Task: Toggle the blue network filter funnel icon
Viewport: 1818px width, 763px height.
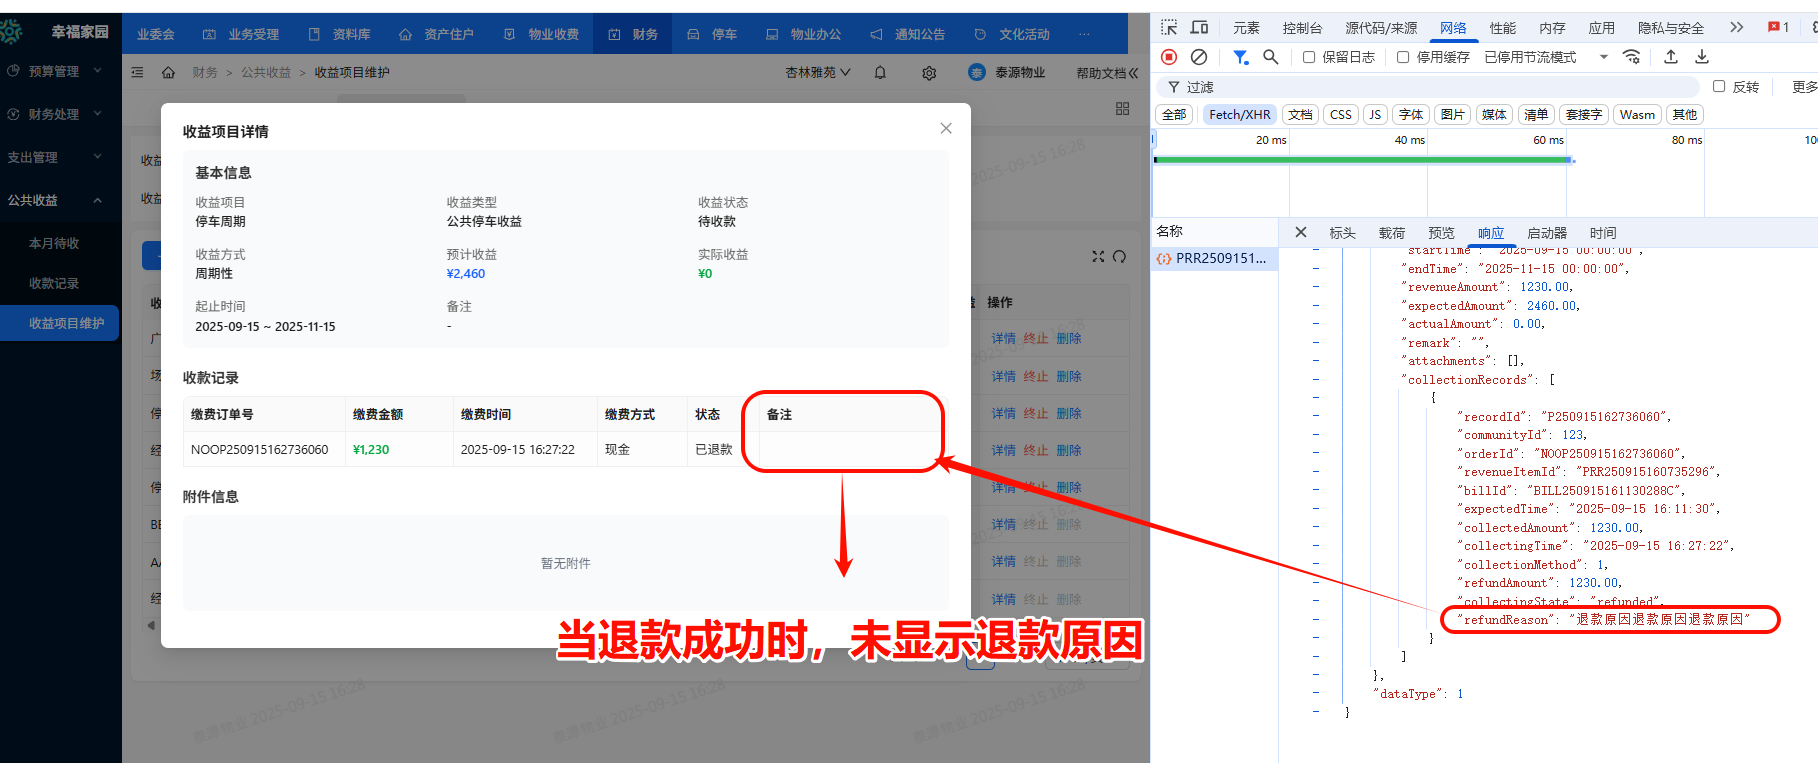Action: pyautogui.click(x=1240, y=57)
